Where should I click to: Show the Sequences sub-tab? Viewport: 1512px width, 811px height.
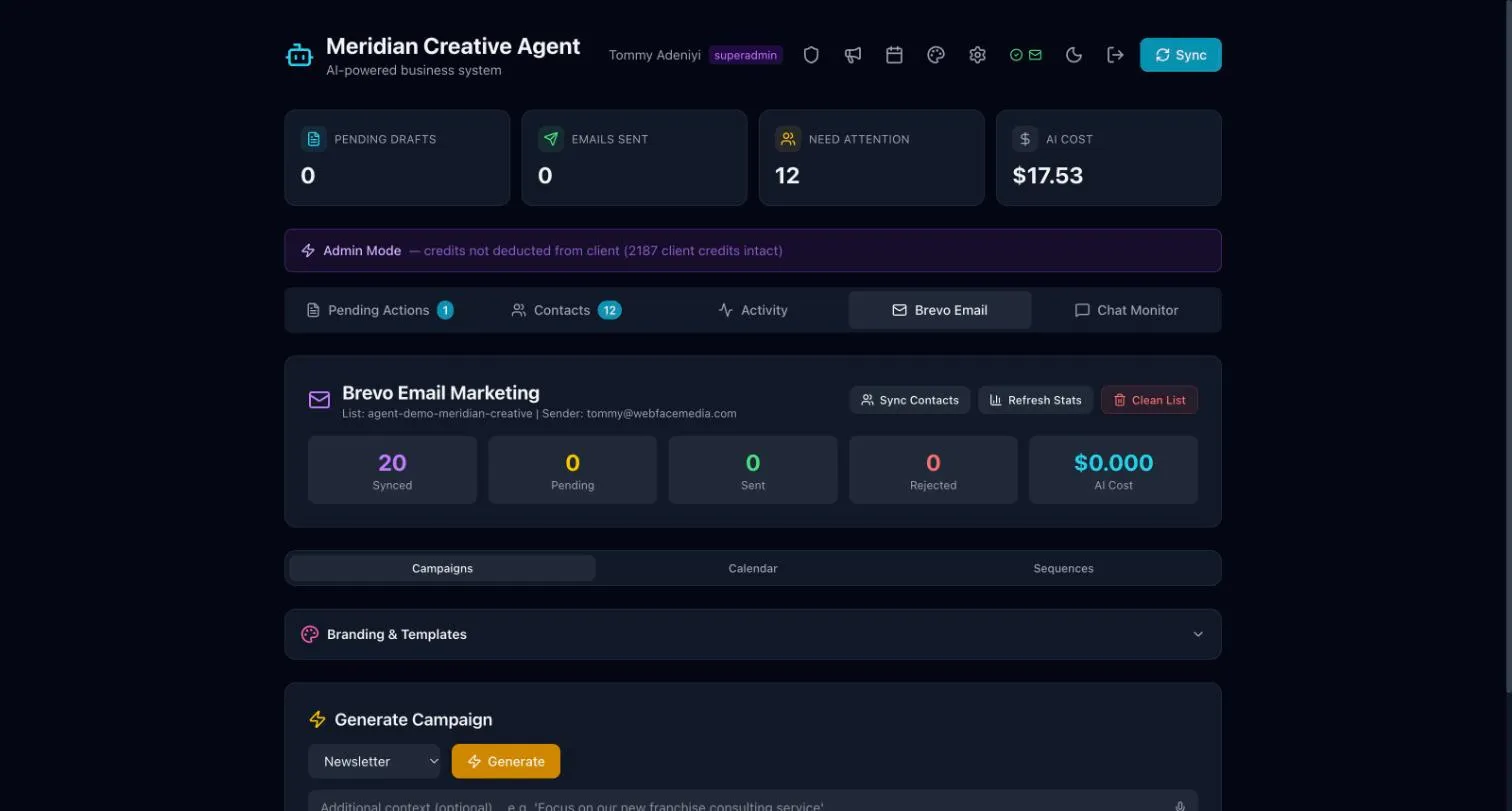1063,568
